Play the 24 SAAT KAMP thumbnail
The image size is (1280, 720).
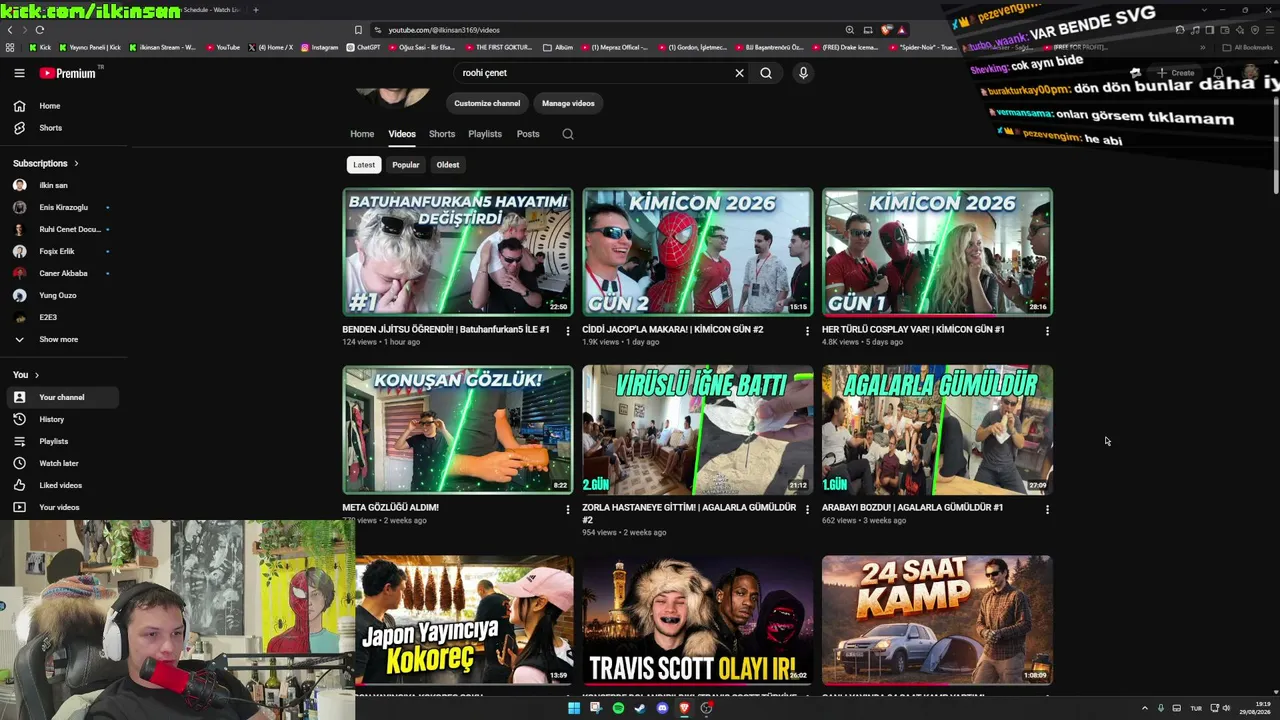click(x=937, y=620)
